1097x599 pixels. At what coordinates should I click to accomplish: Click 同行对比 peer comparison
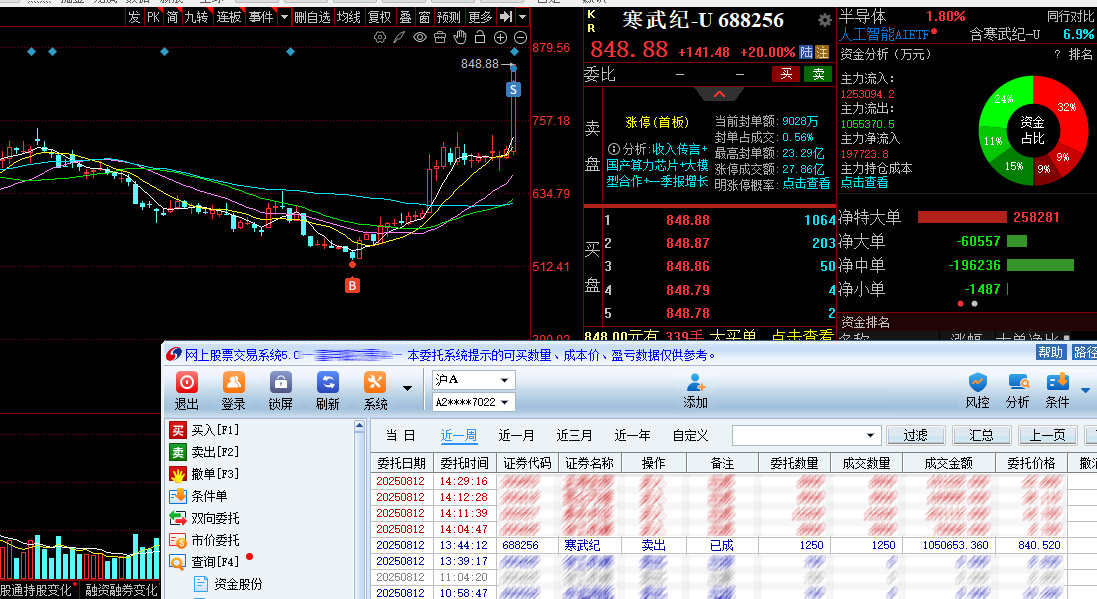(x=1070, y=16)
